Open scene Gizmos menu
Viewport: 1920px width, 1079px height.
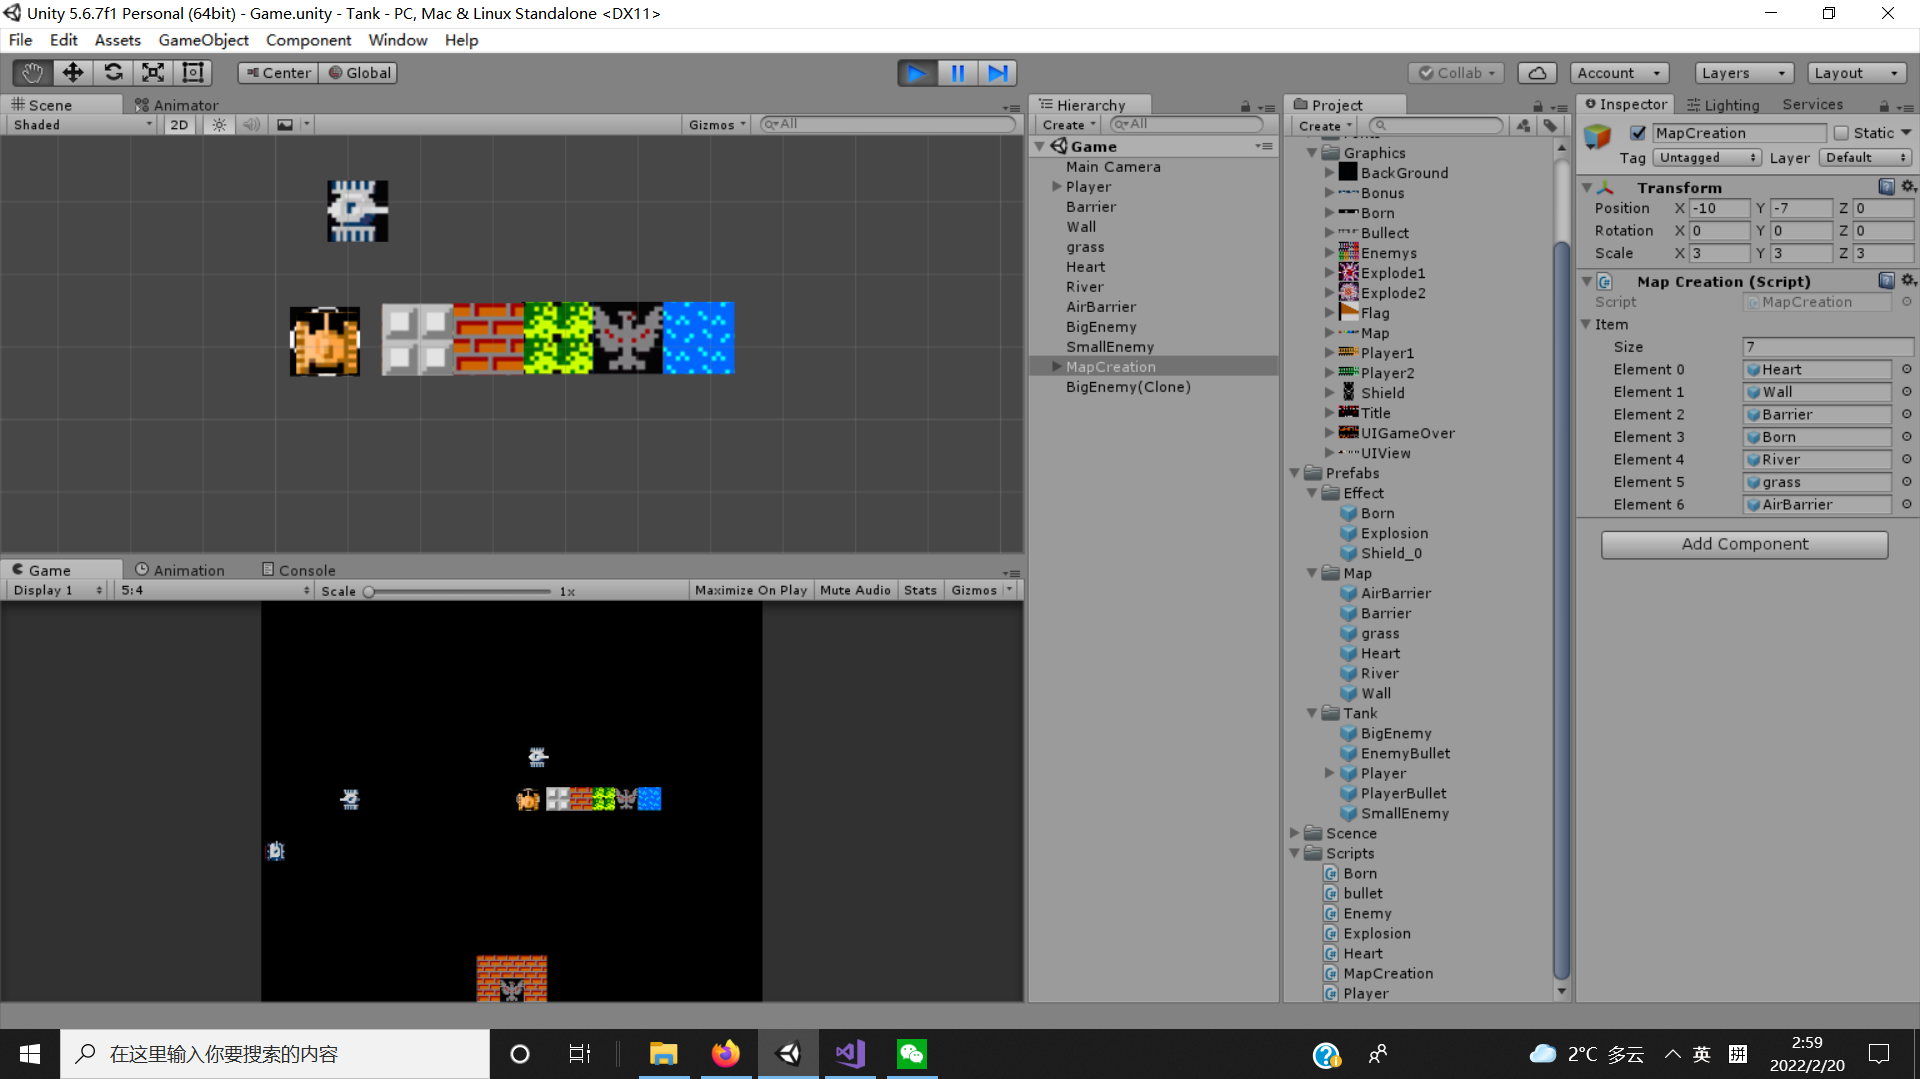717,125
